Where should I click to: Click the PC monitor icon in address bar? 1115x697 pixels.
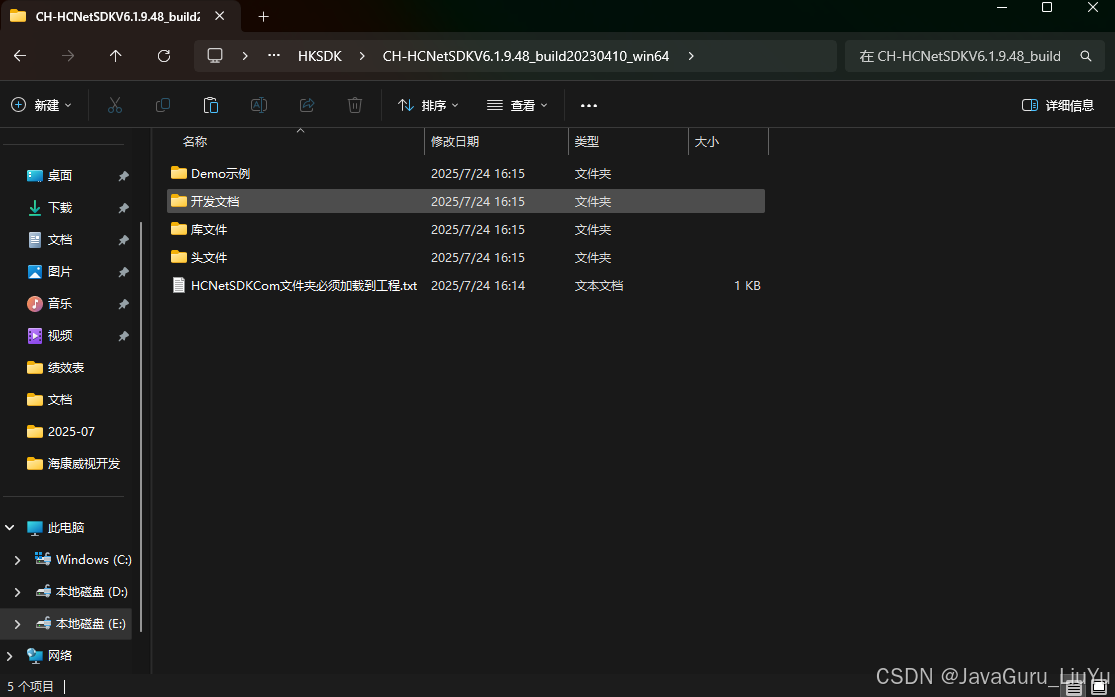215,55
